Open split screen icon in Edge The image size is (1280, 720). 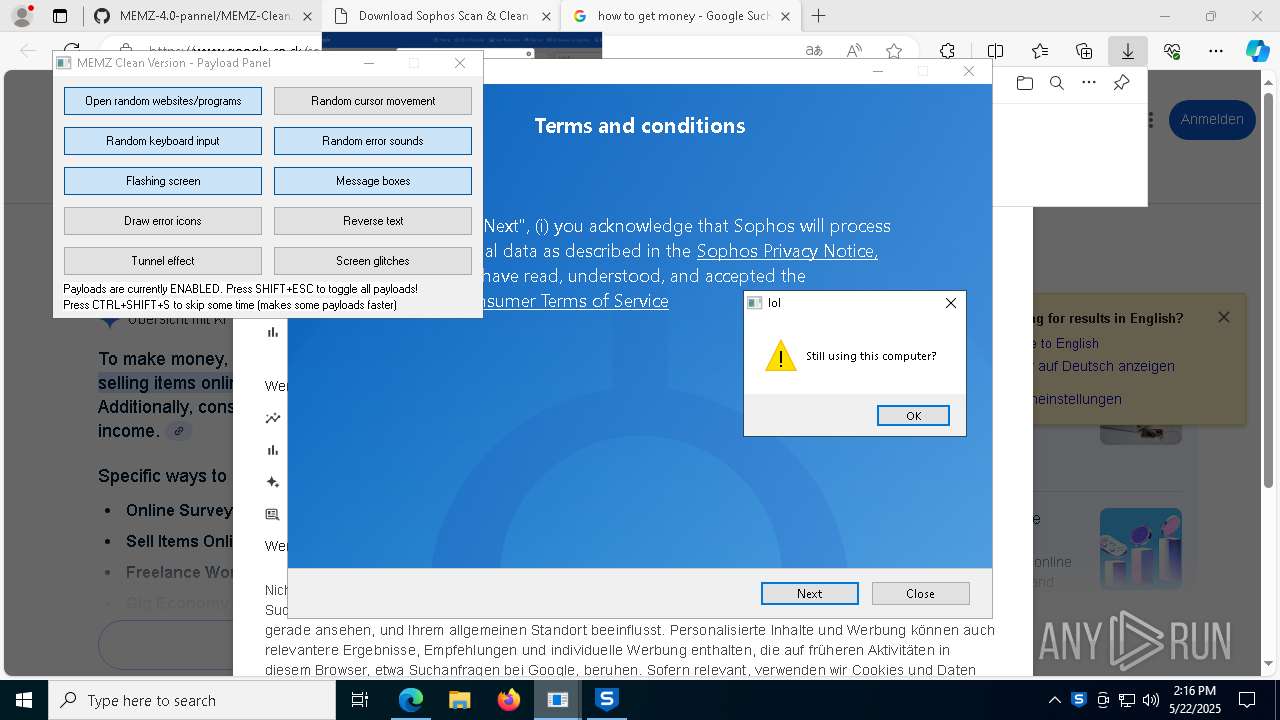(995, 51)
